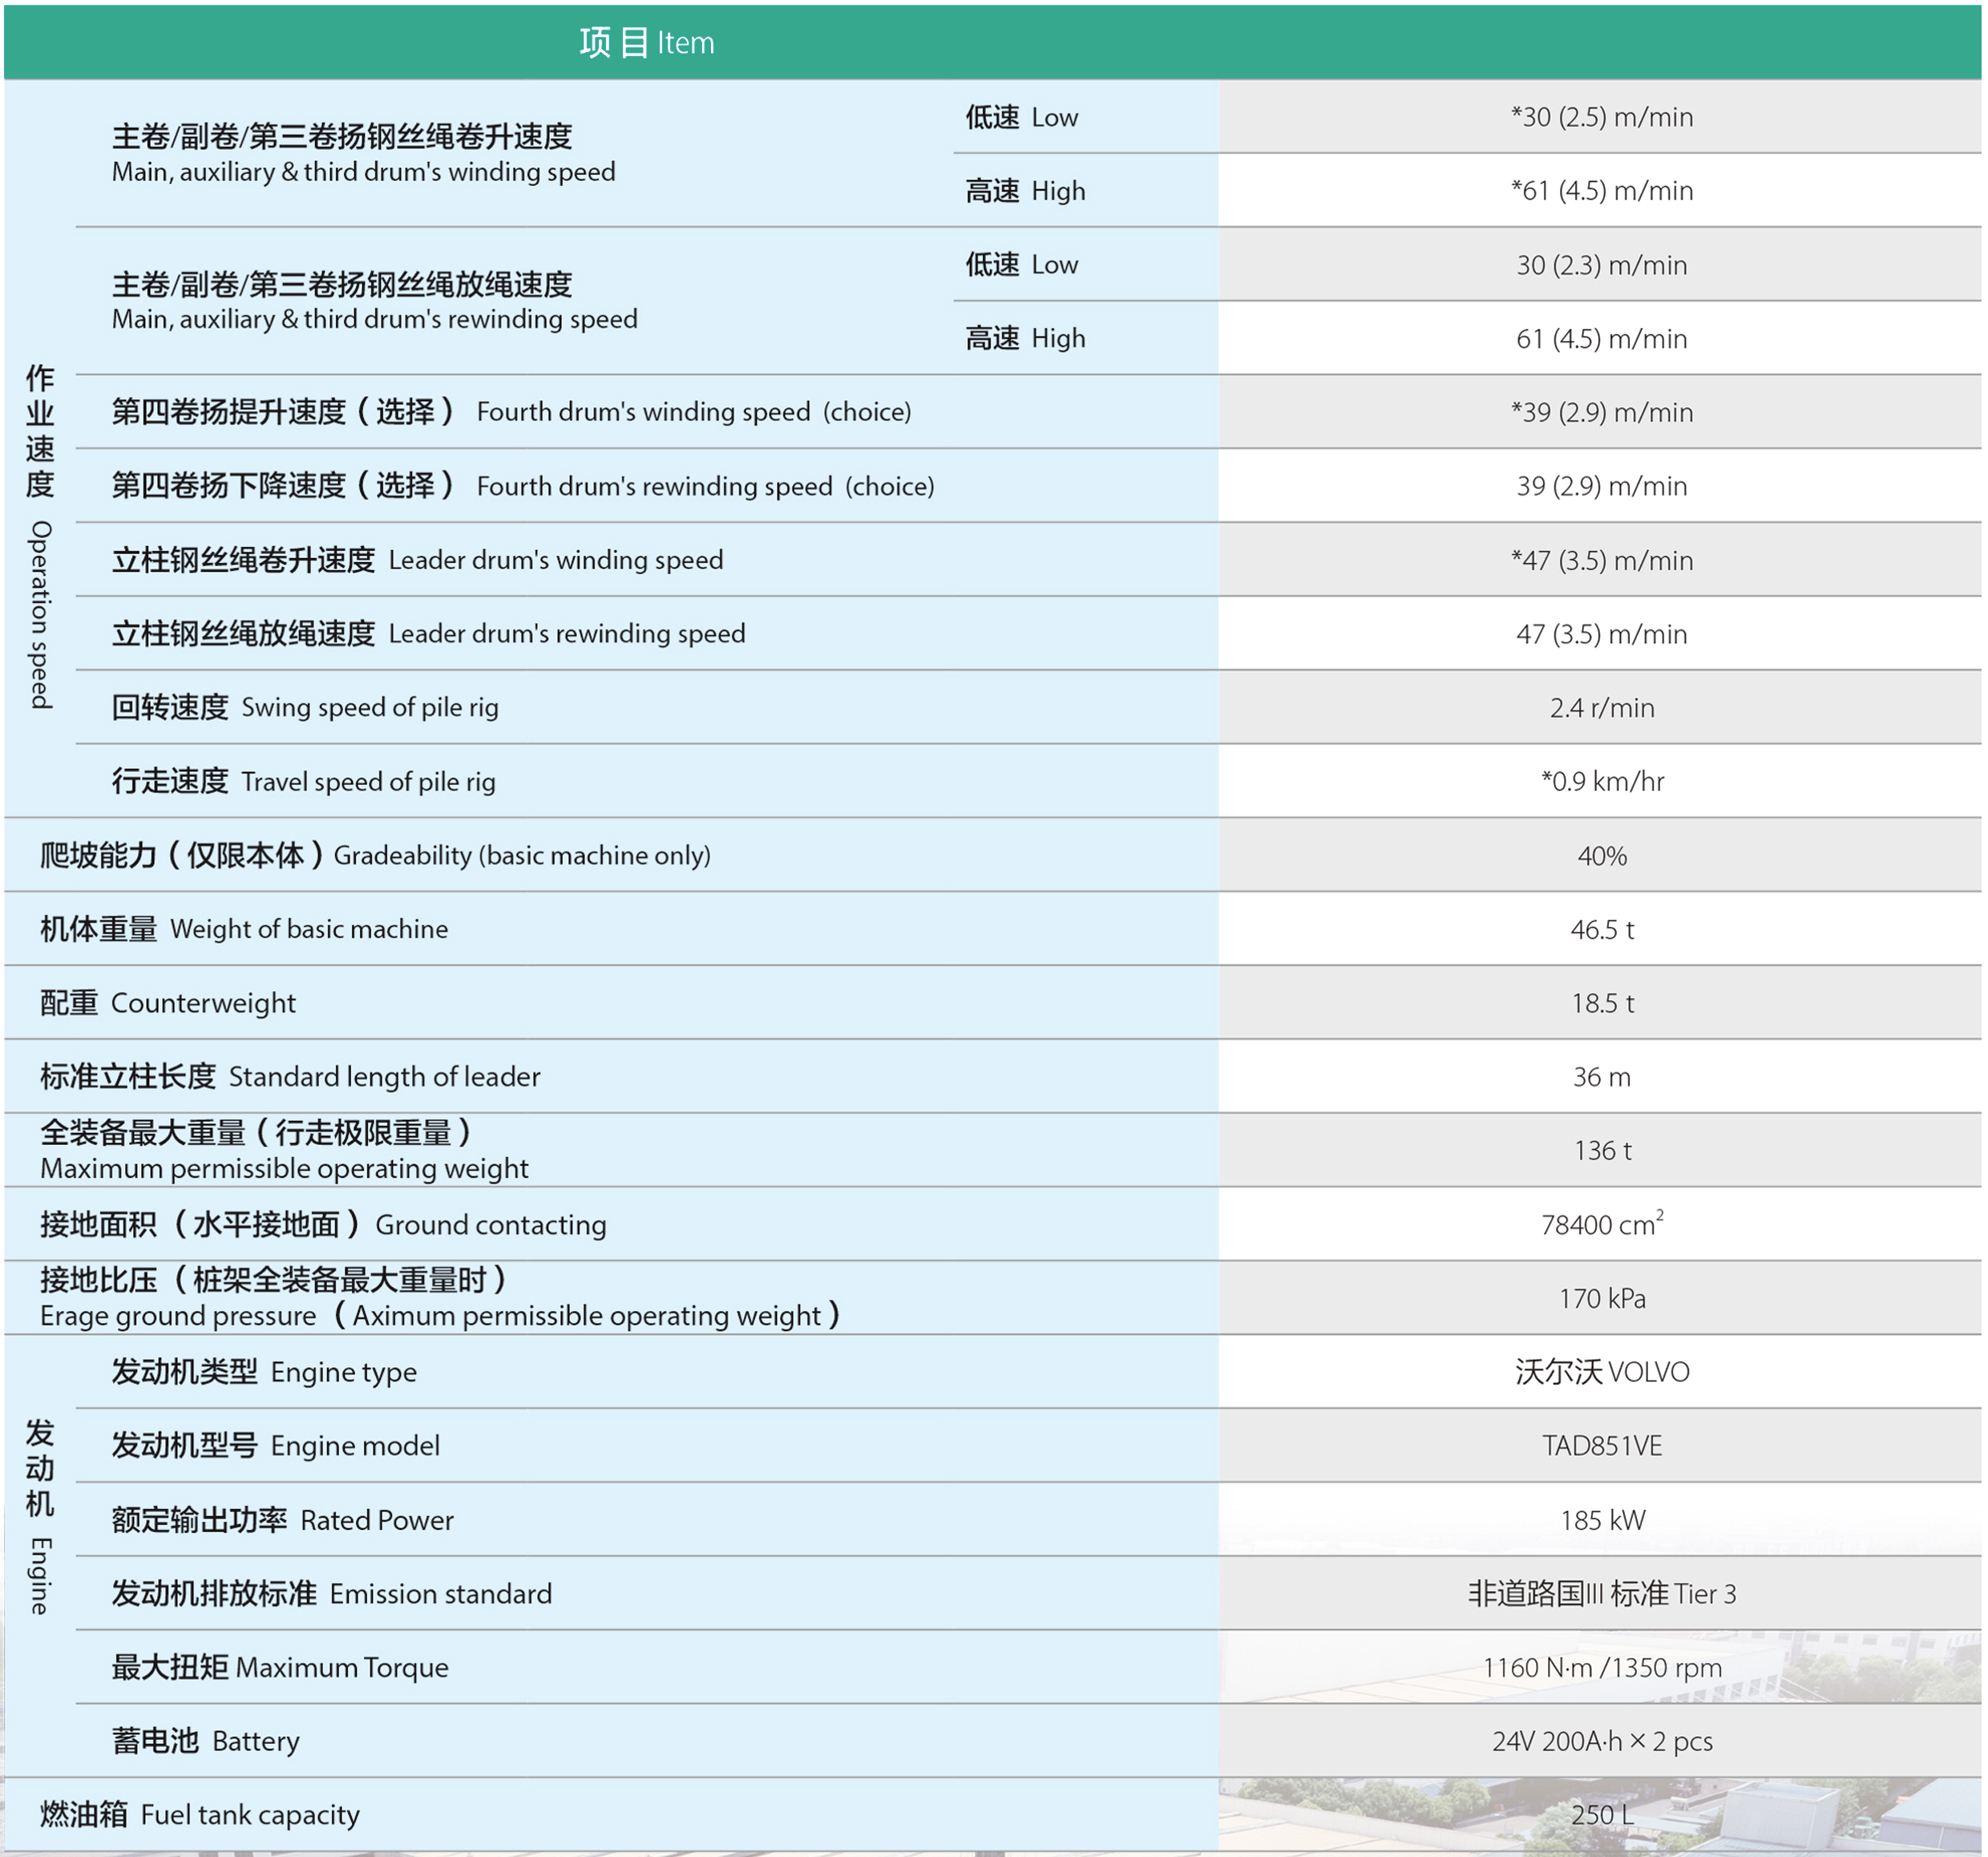The image size is (1988, 1857).
Task: Select the 'TAD851VE' engine model value
Action: (1601, 1446)
